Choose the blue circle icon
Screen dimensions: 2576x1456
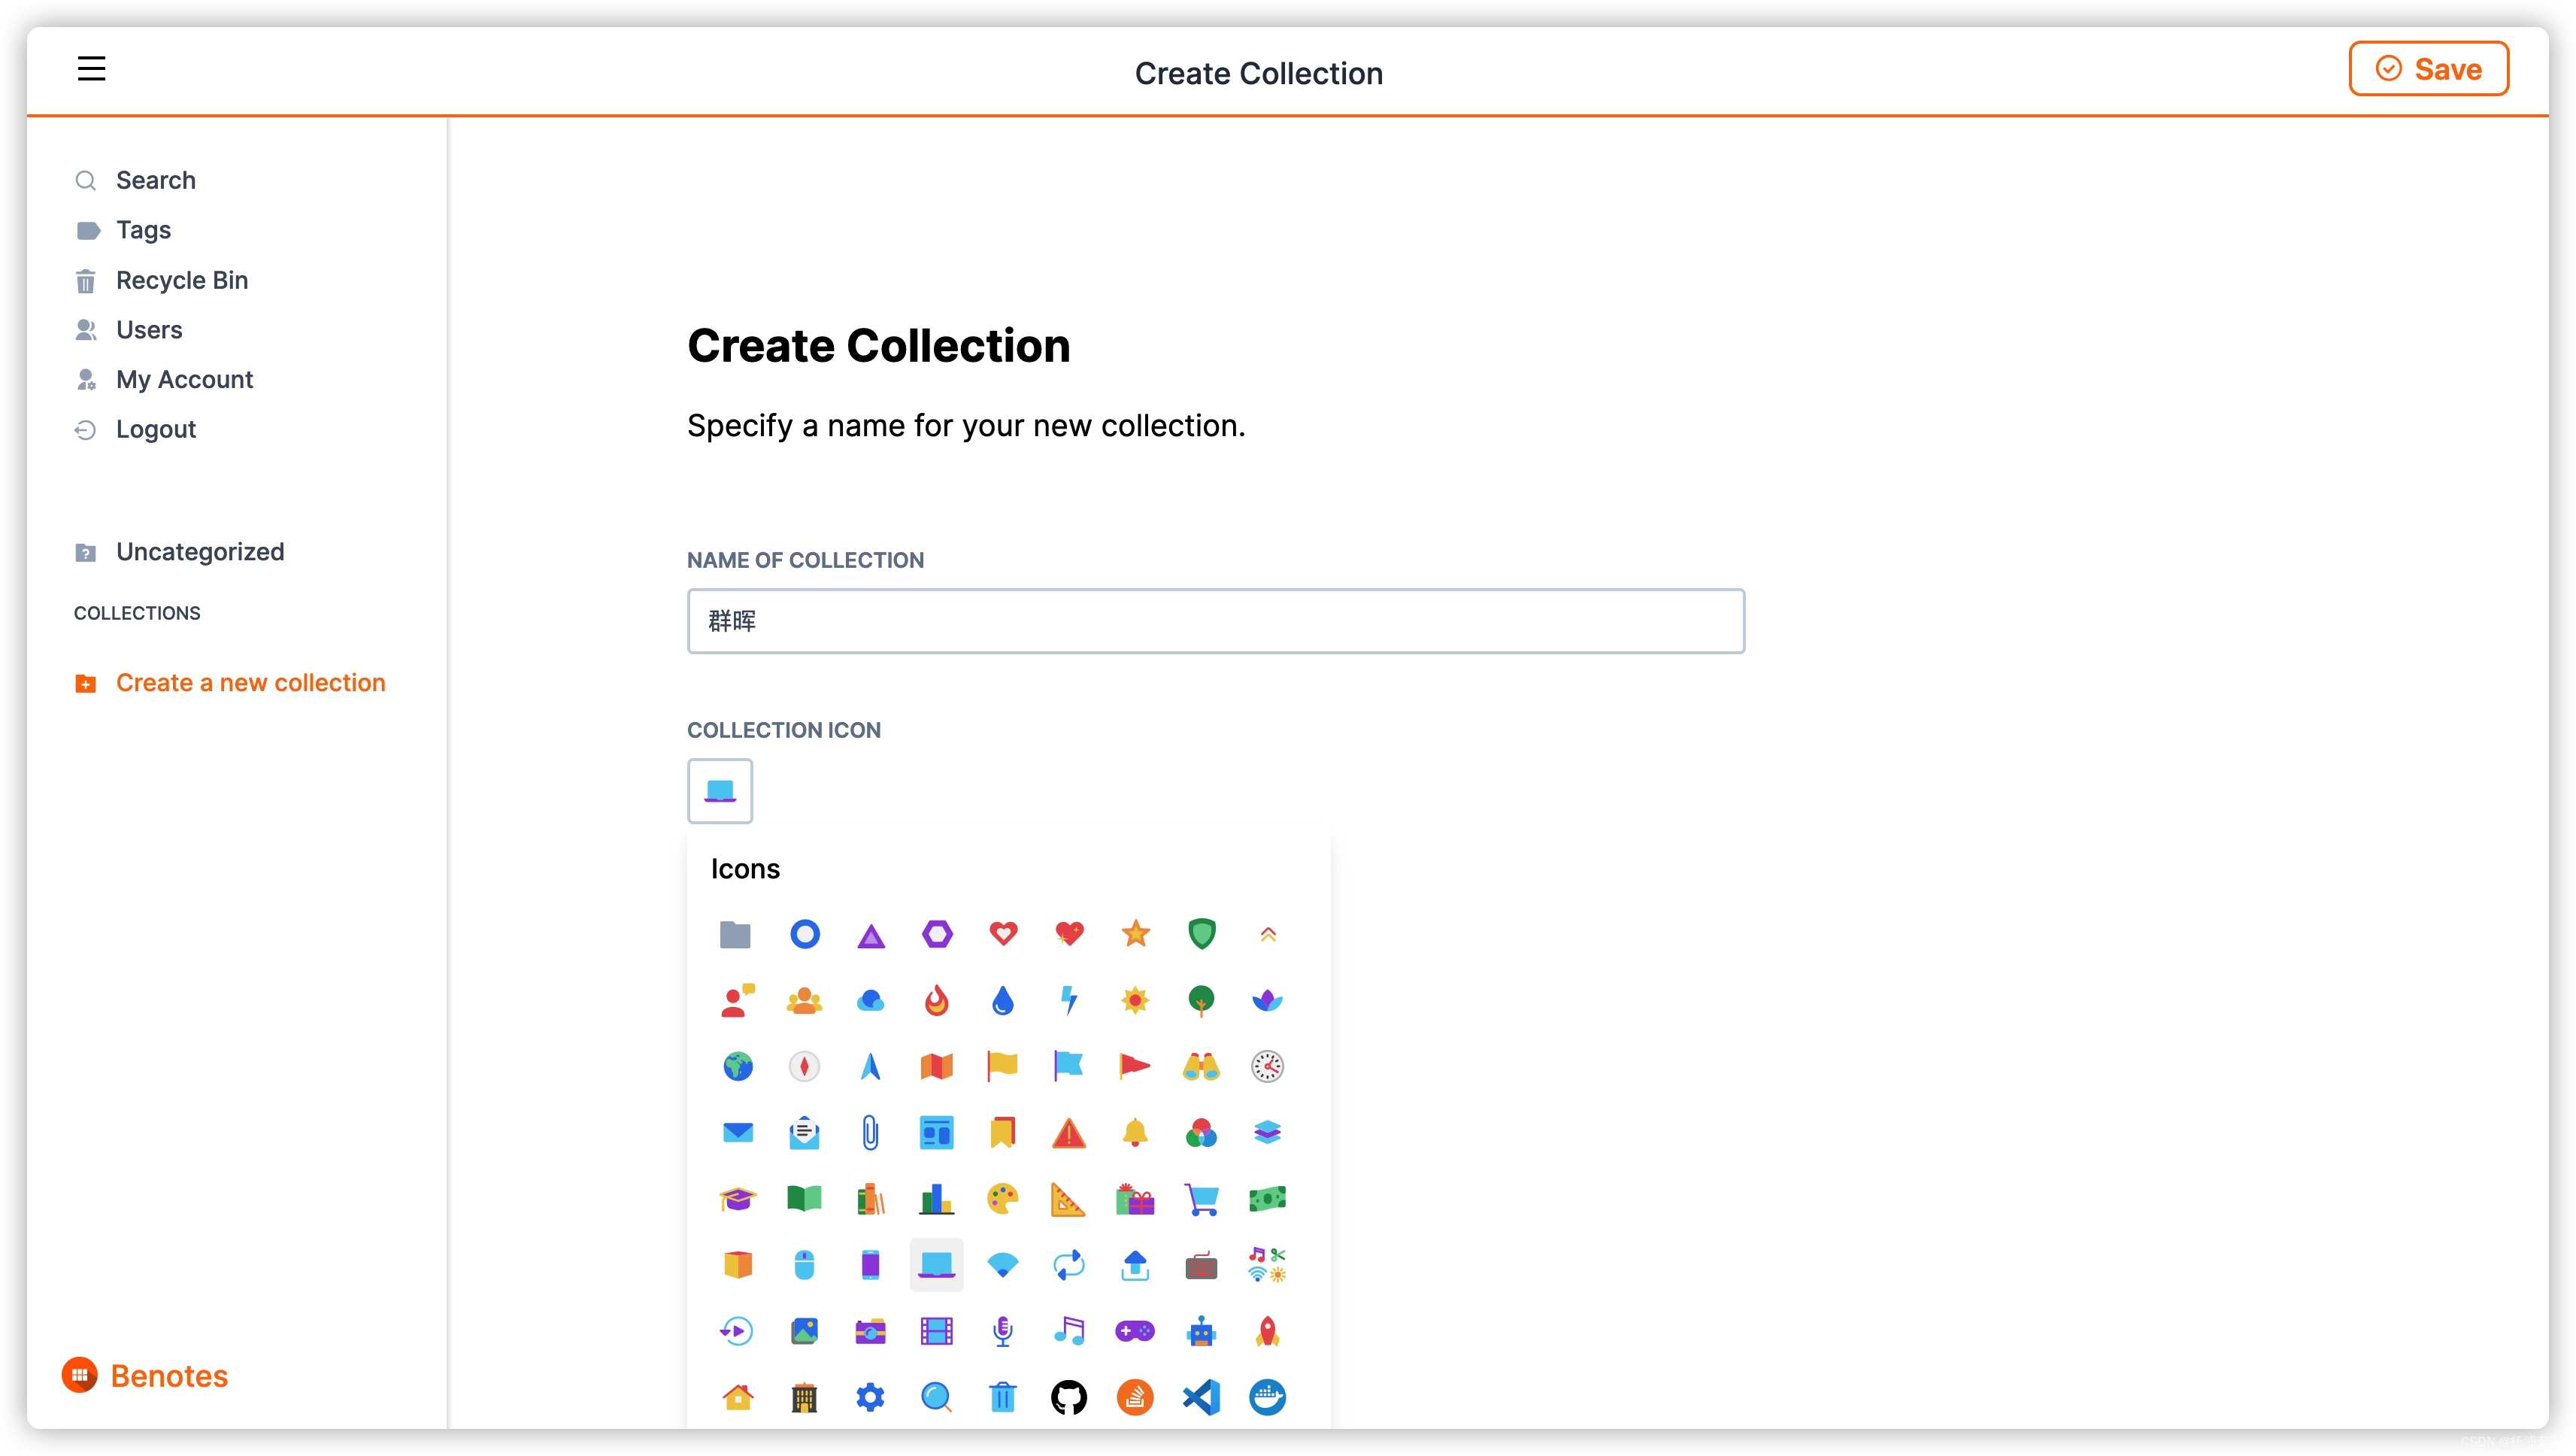(804, 934)
